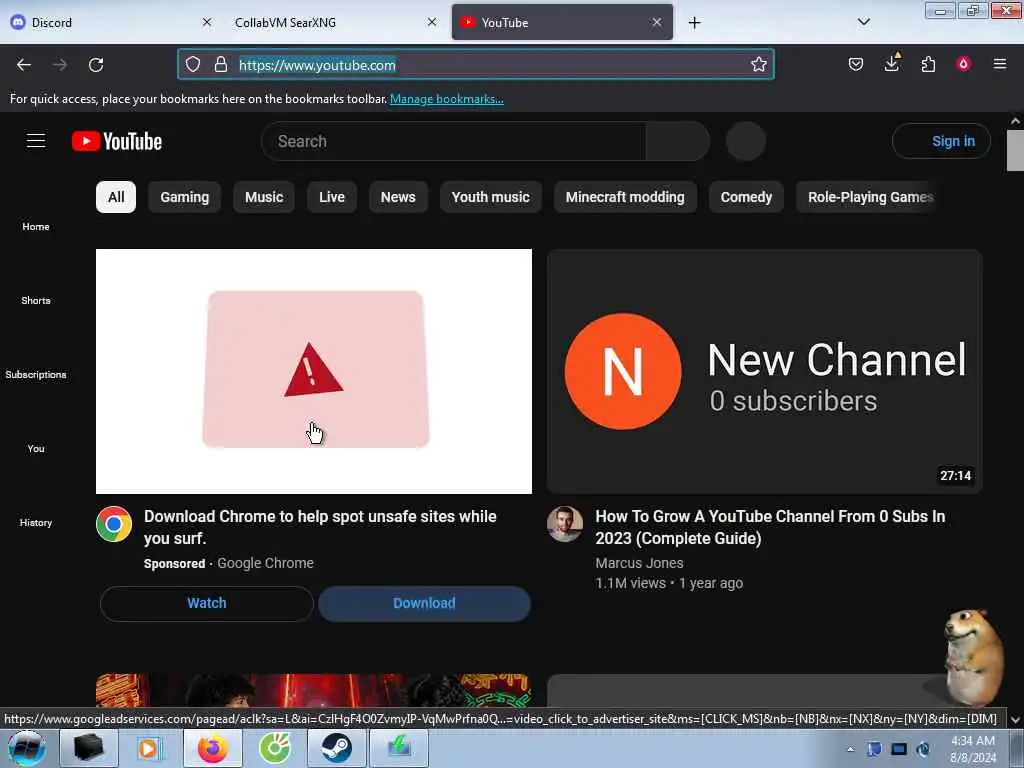Click the scrollbar up arrow
Screen dimensions: 1024x768
pos(1015,121)
